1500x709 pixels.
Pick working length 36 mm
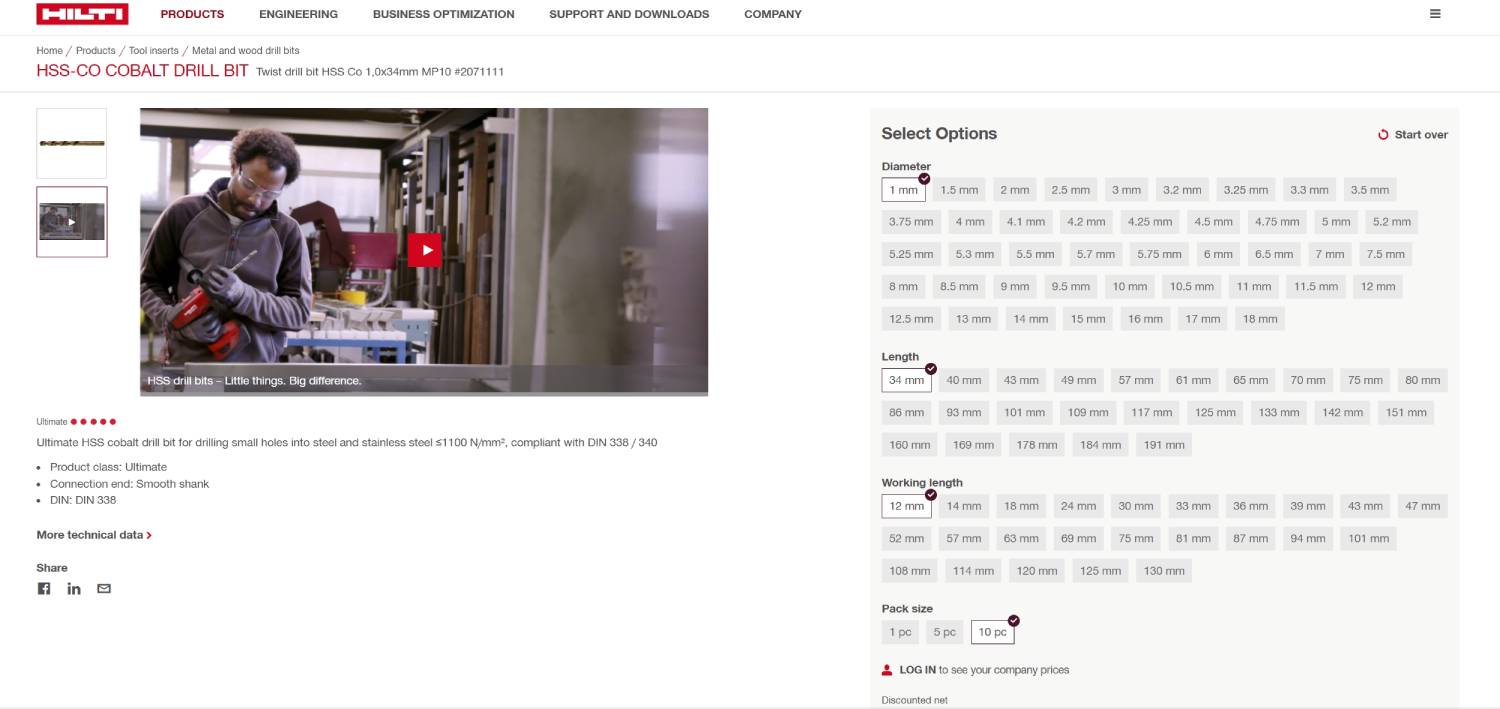(x=1251, y=506)
